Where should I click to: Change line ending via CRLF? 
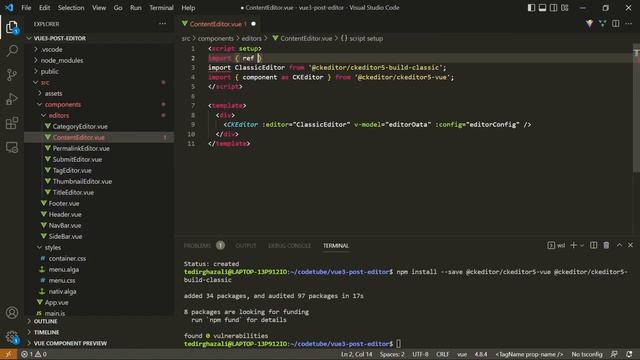pos(442,354)
